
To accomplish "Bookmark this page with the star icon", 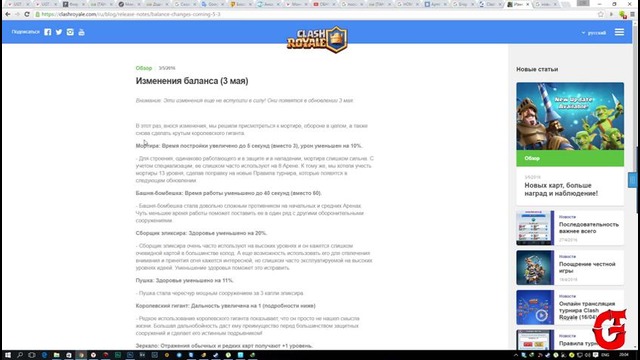I will 601,14.
